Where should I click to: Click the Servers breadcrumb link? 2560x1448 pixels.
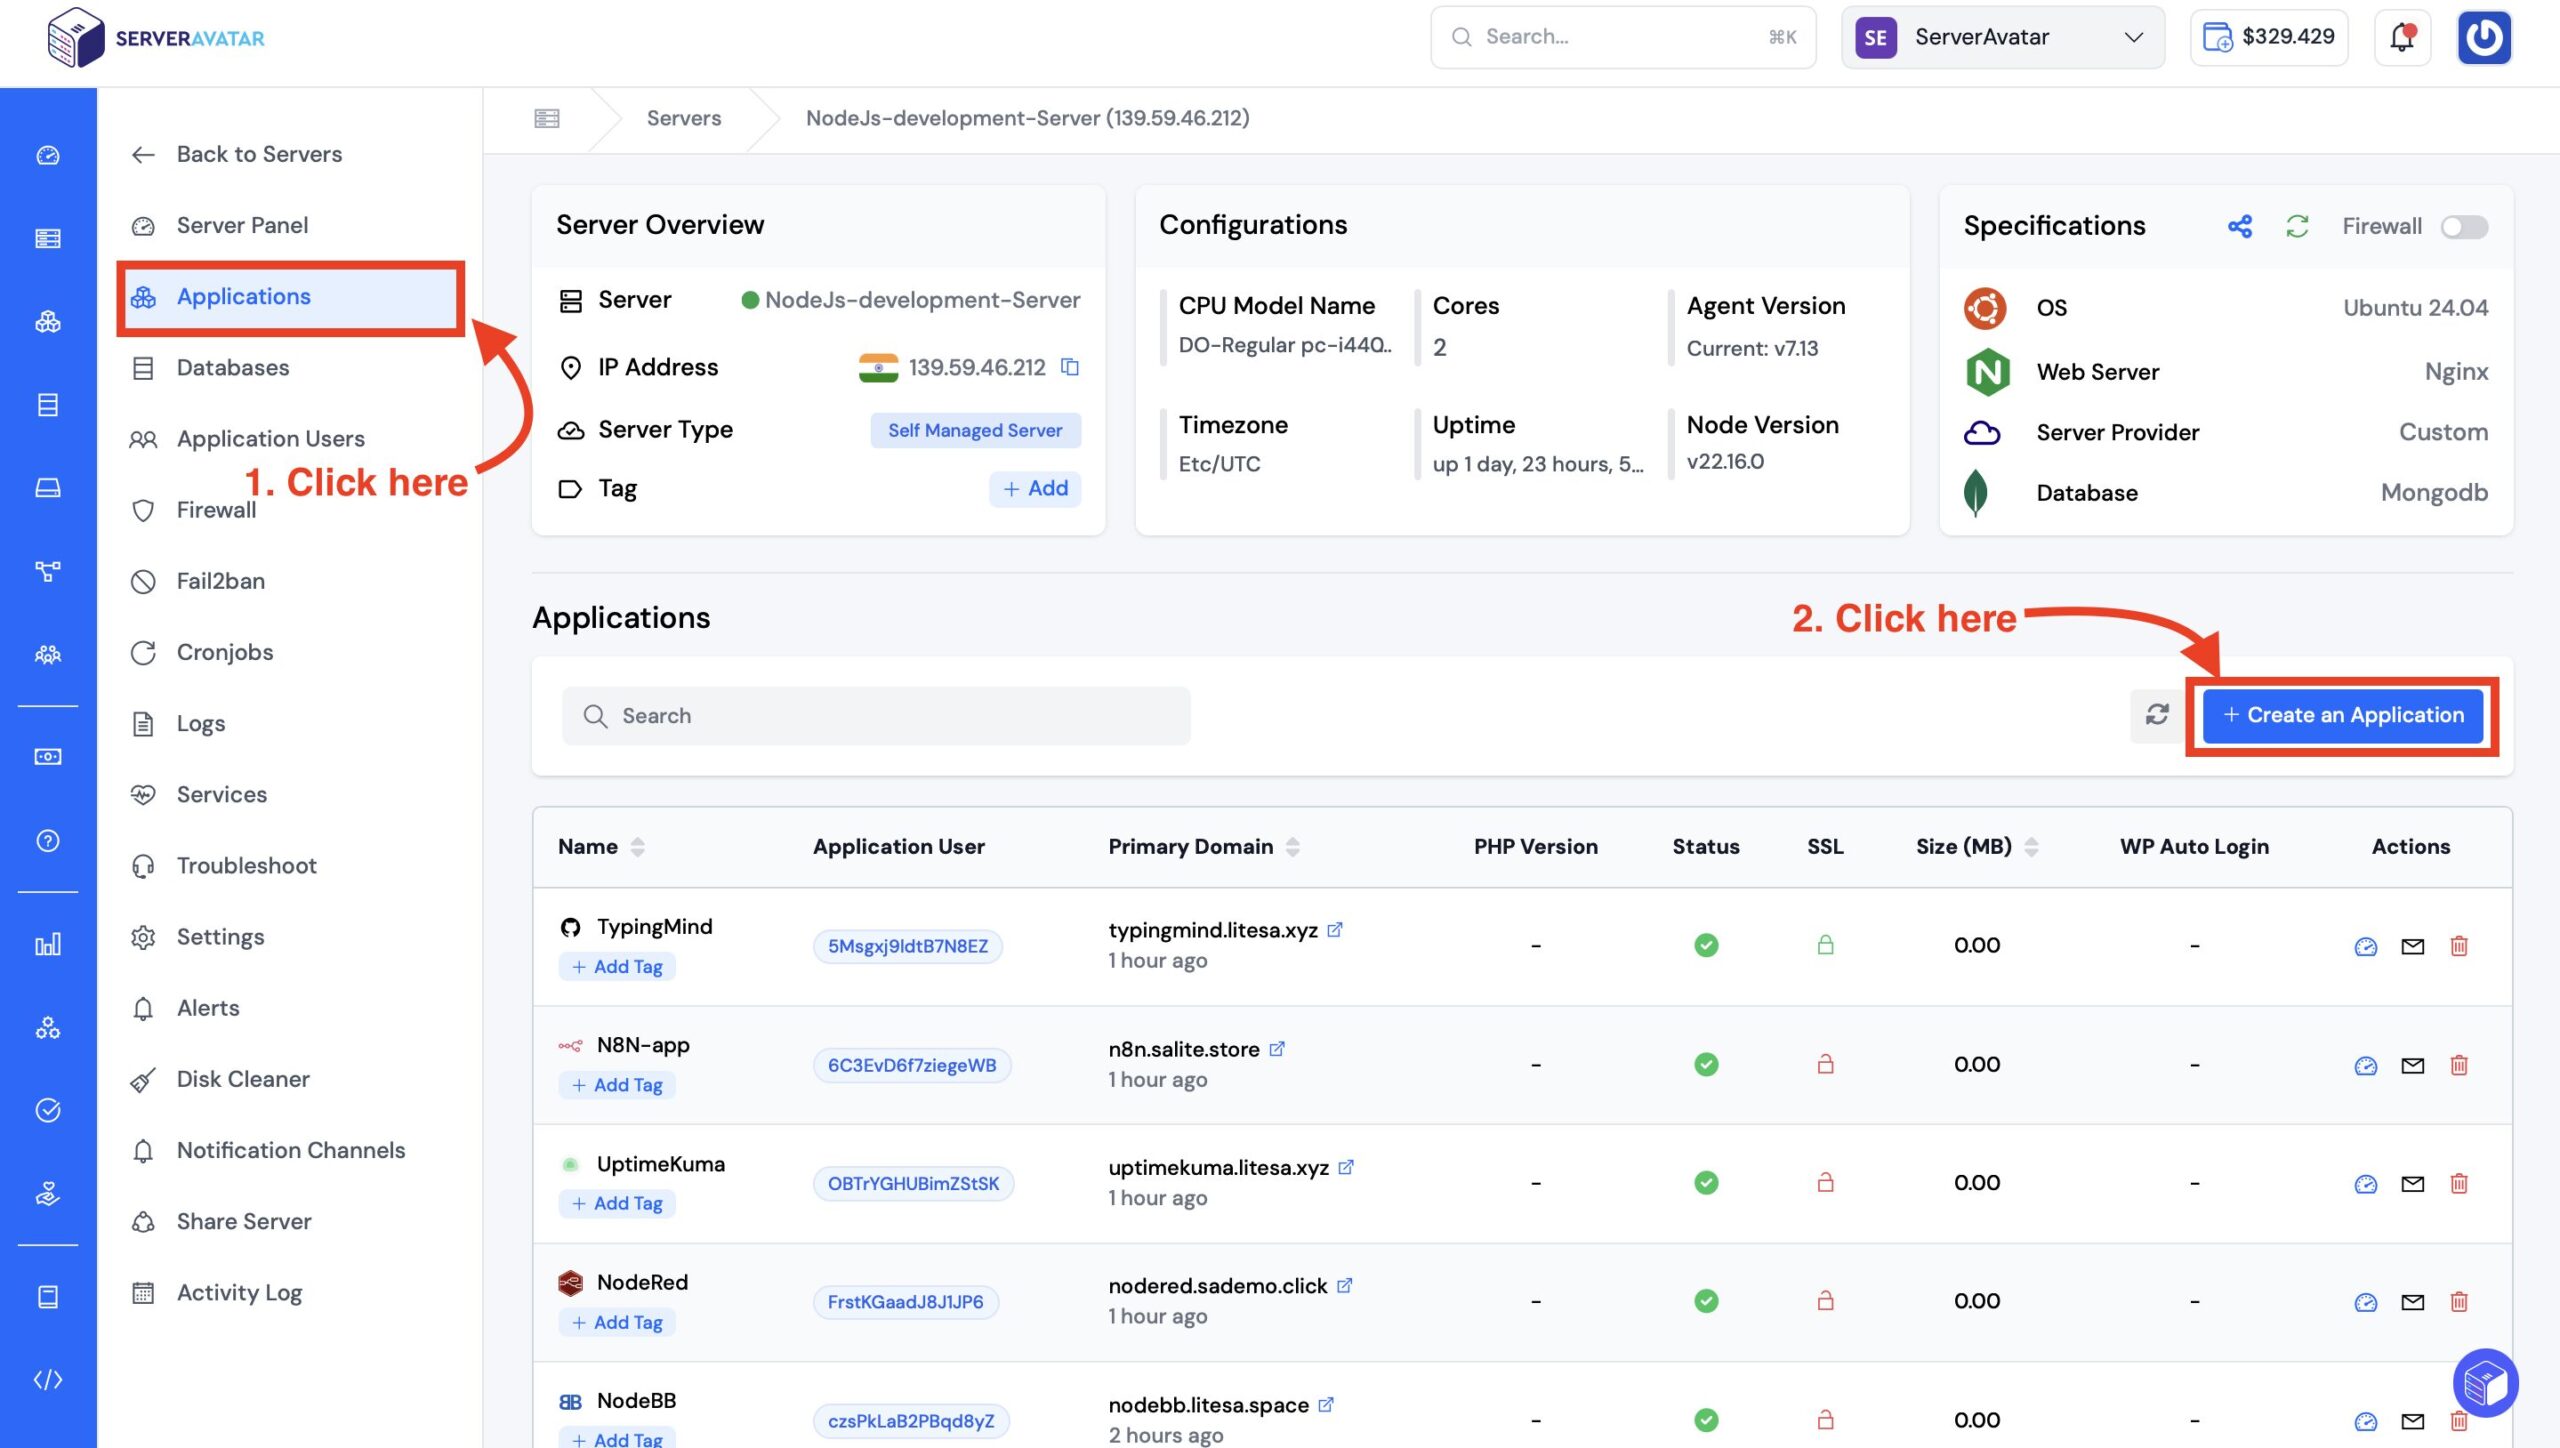tap(684, 118)
